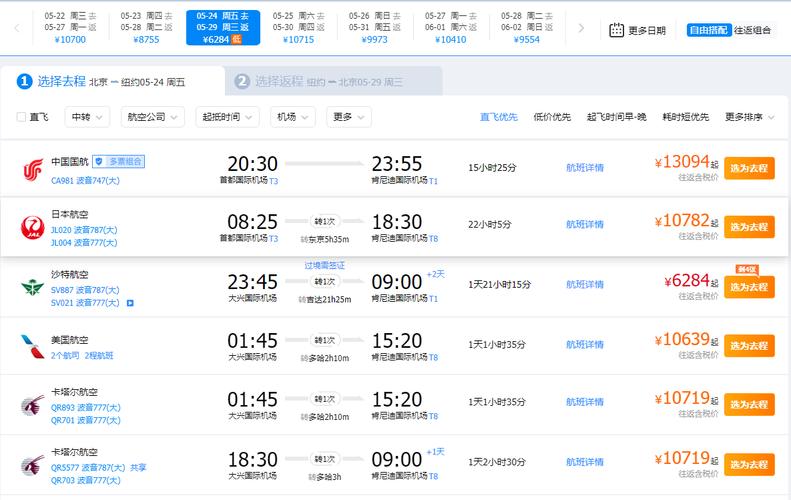Open 航班详情 for Japan Airlines flight

point(585,225)
